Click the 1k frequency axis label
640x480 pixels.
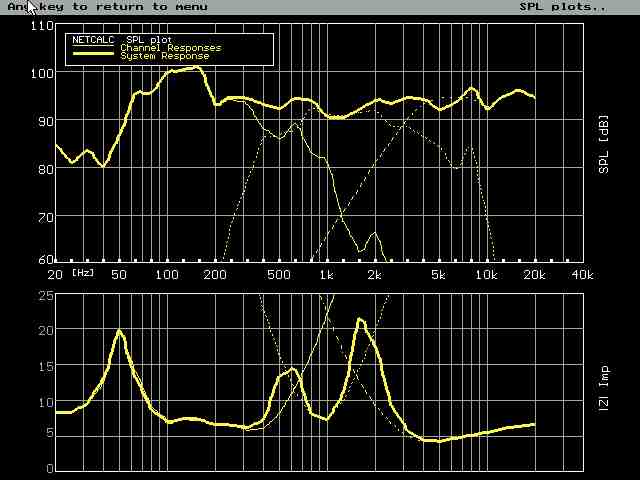[327, 275]
